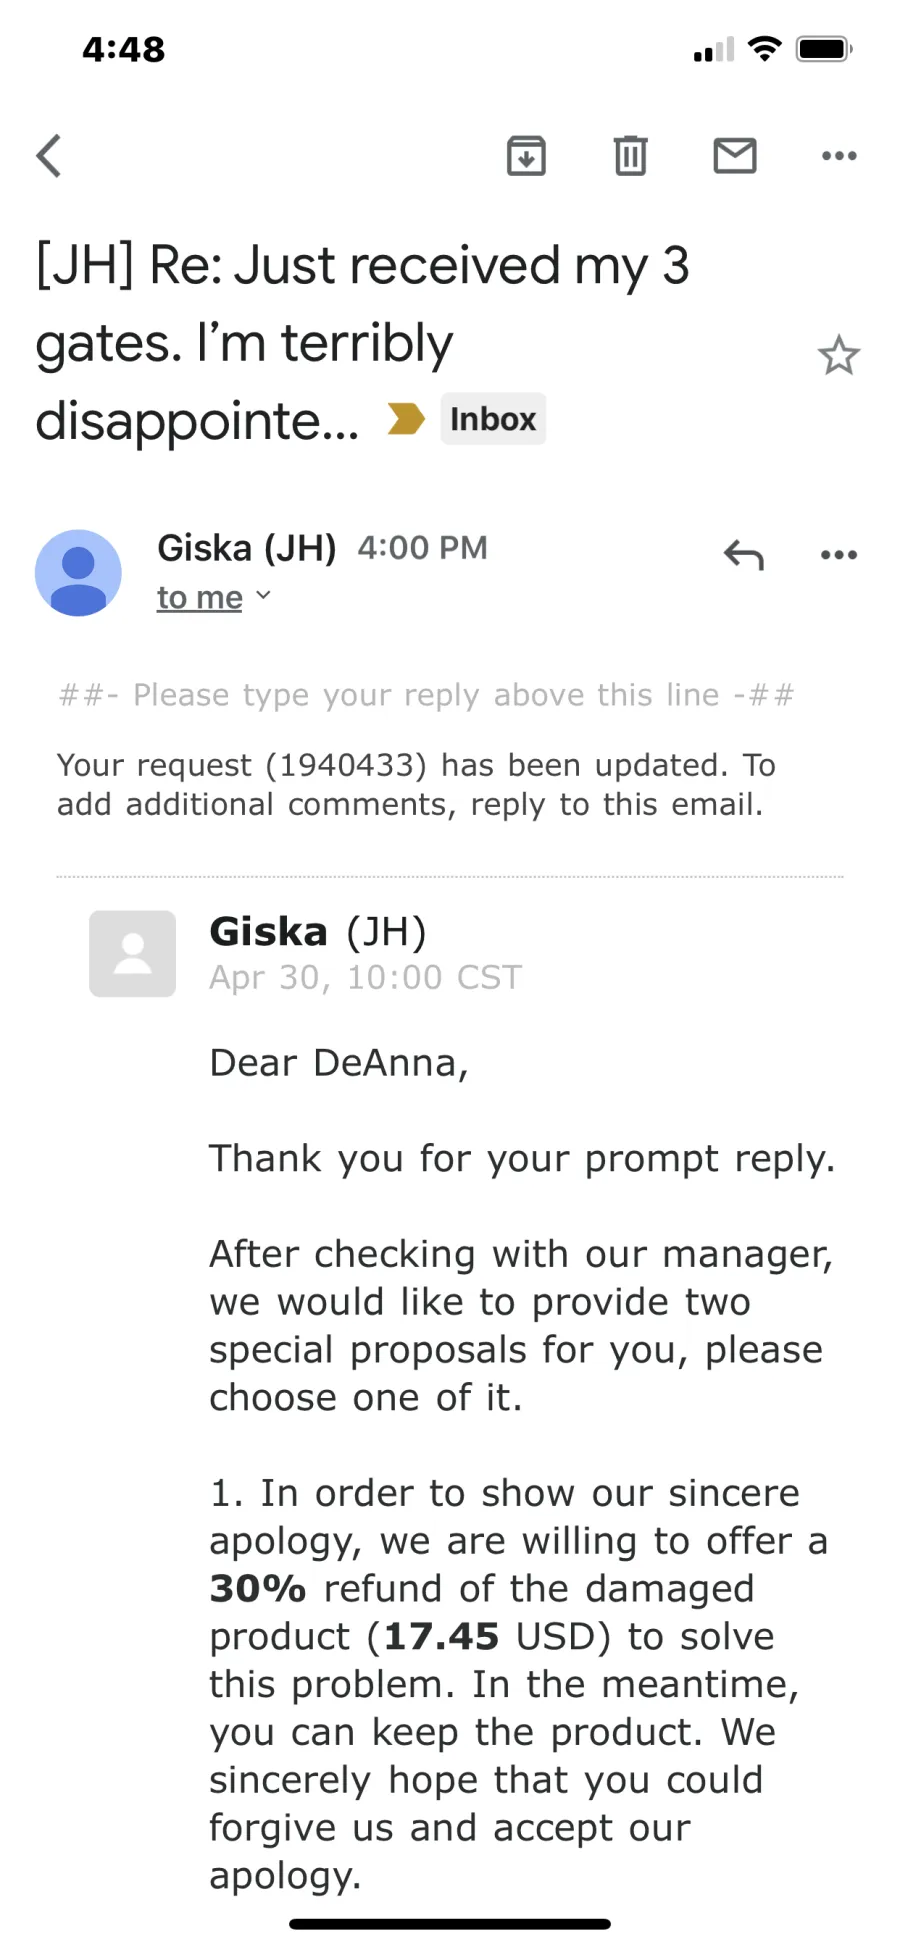Image resolution: width=900 pixels, height=1947 pixels.
Task: Tap the gray Giska profile placeholder image
Action: click(x=132, y=954)
